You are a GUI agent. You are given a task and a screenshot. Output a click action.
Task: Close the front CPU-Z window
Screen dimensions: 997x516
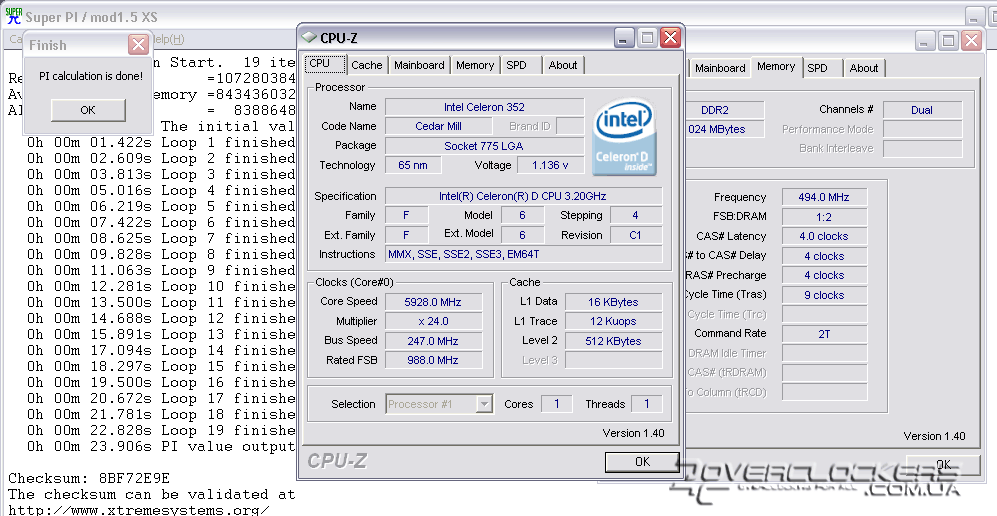tap(670, 38)
